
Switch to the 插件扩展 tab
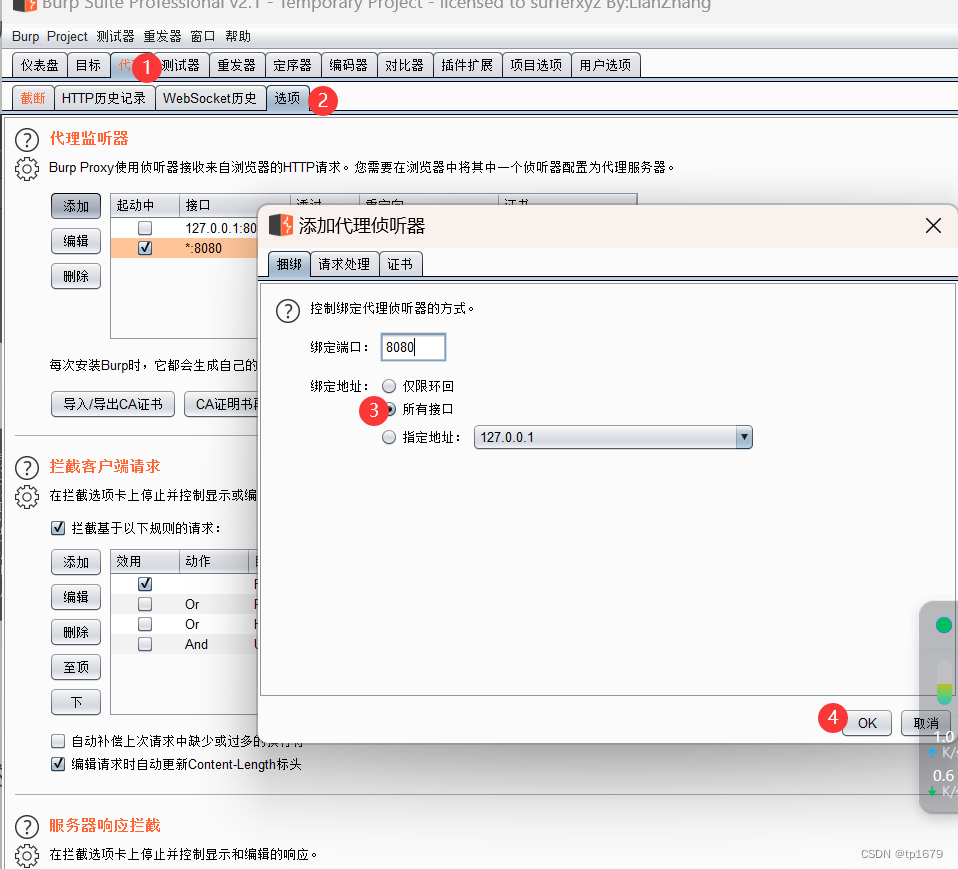pos(467,65)
